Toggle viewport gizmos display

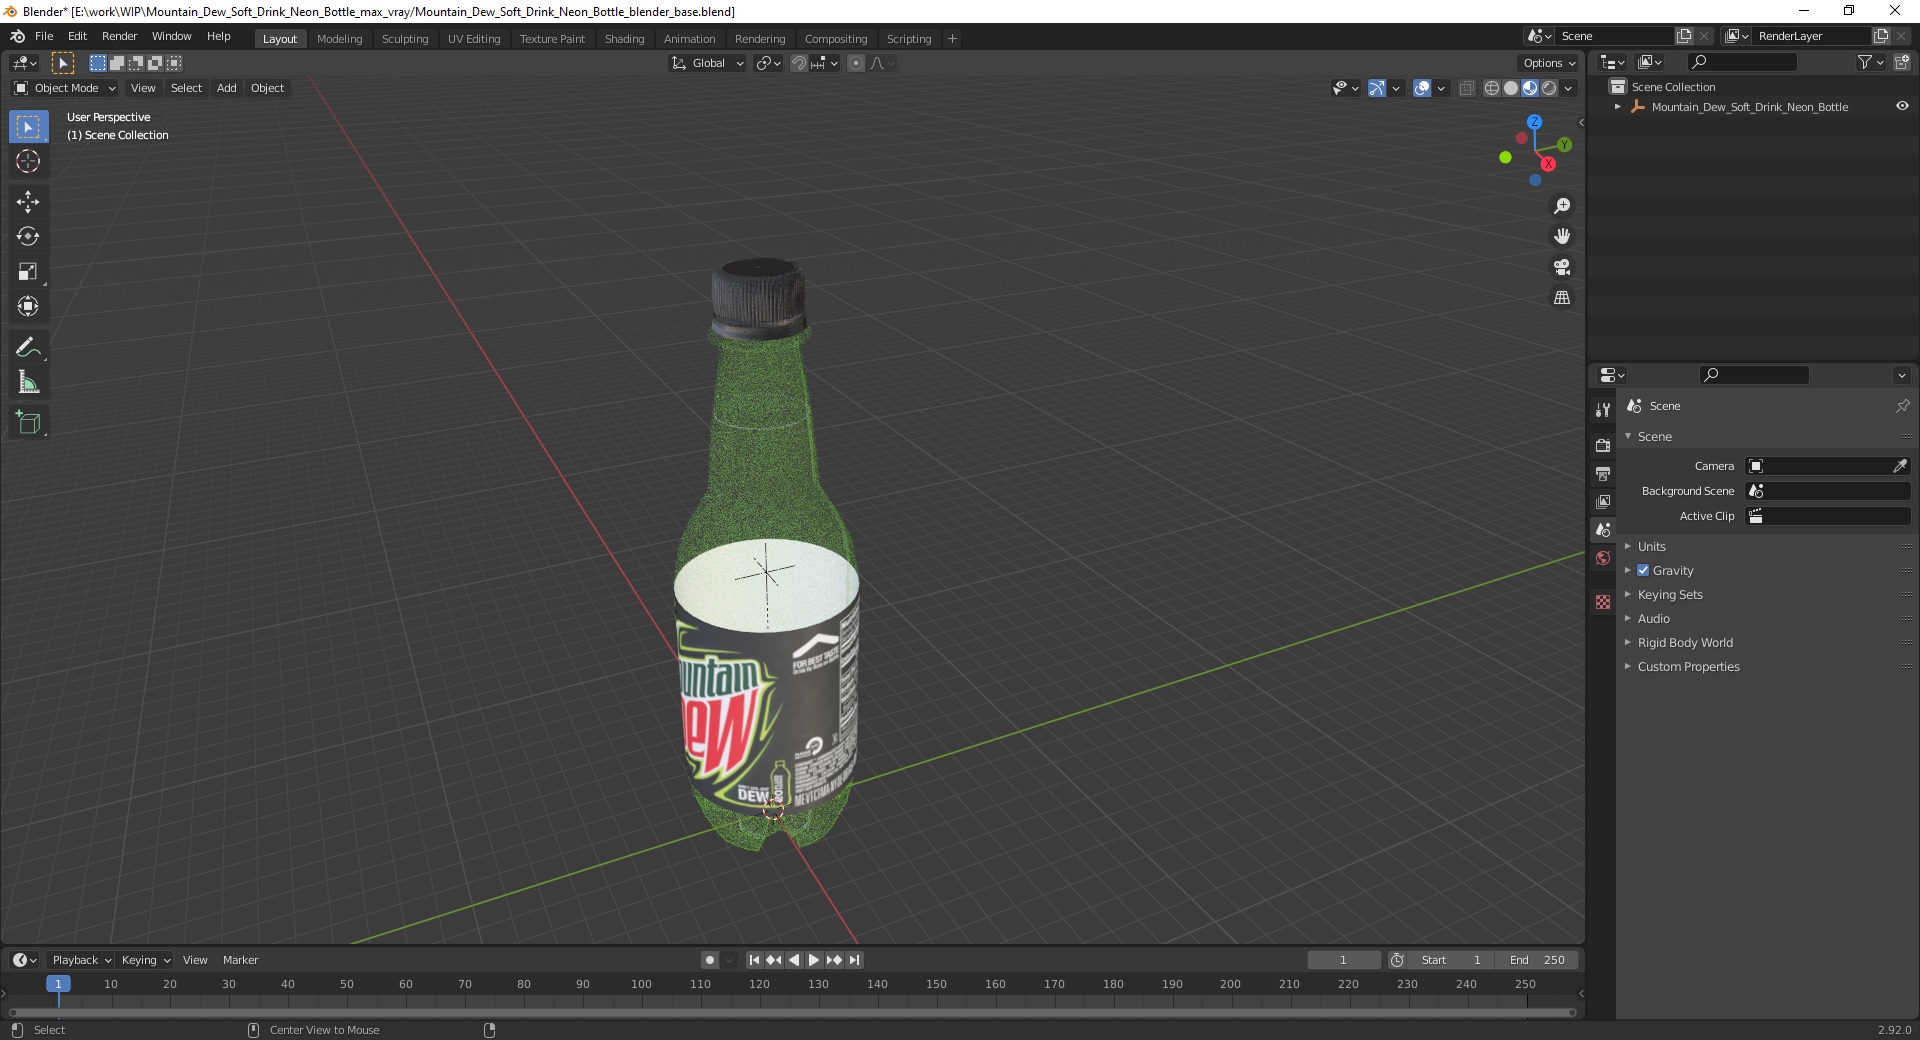(x=1377, y=88)
